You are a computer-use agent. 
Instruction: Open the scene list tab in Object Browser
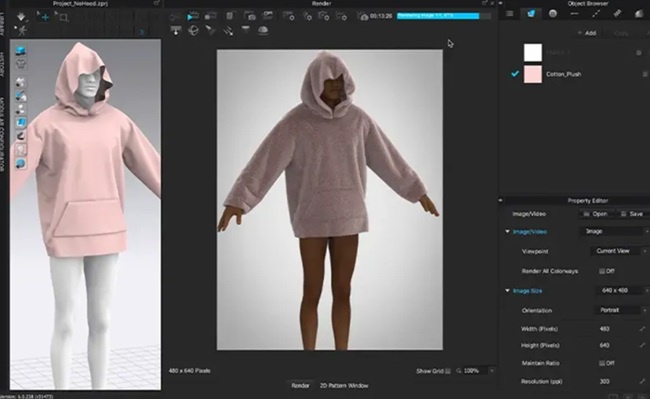(x=509, y=14)
